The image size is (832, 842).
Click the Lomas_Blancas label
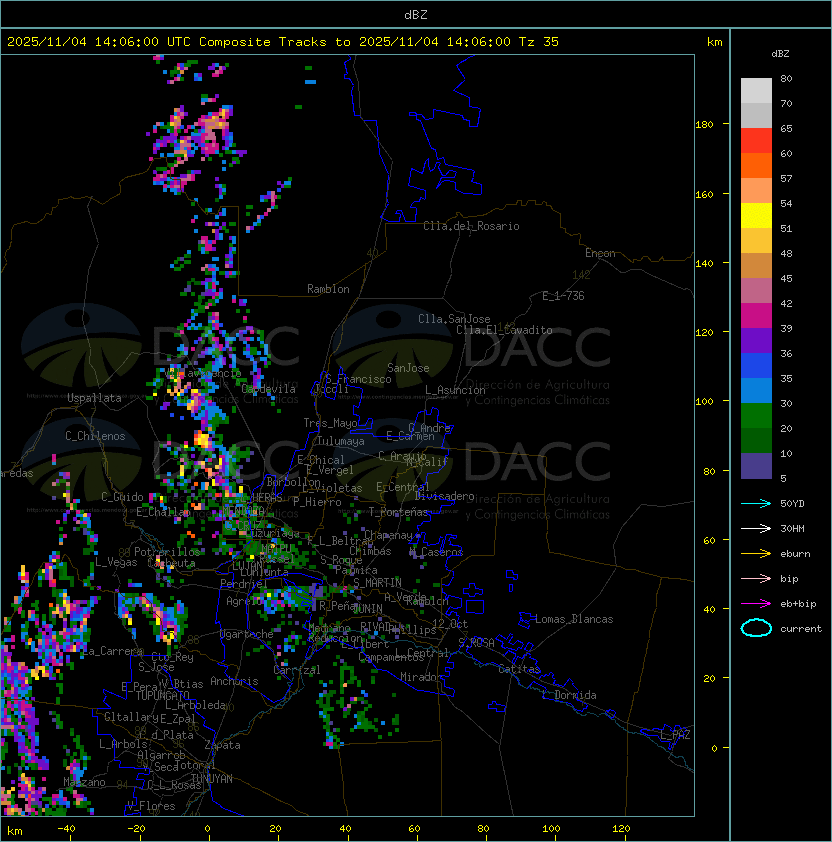pyautogui.click(x=574, y=619)
